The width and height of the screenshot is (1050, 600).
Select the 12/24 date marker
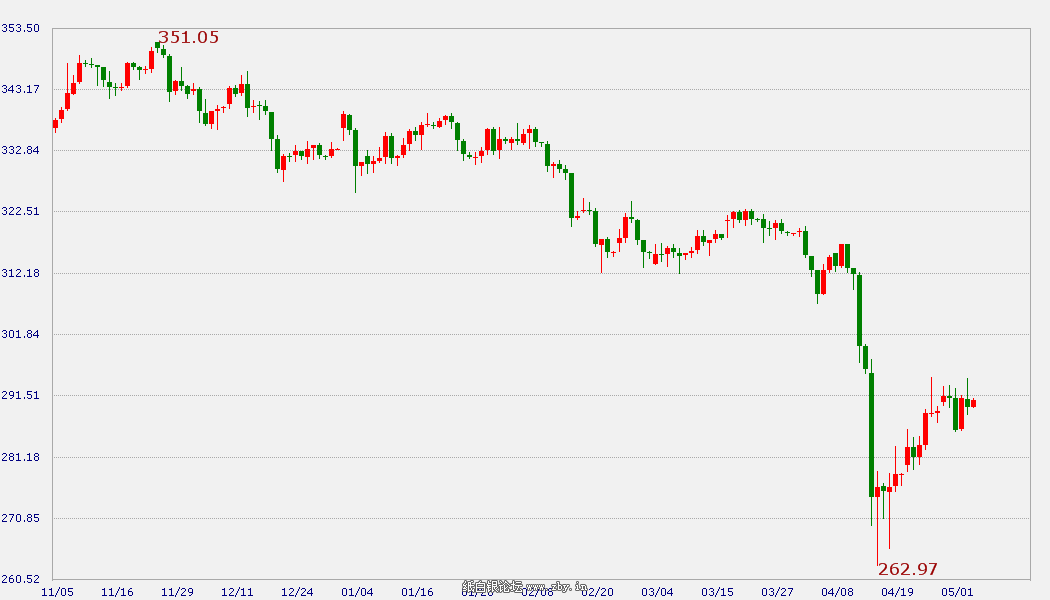point(297,592)
